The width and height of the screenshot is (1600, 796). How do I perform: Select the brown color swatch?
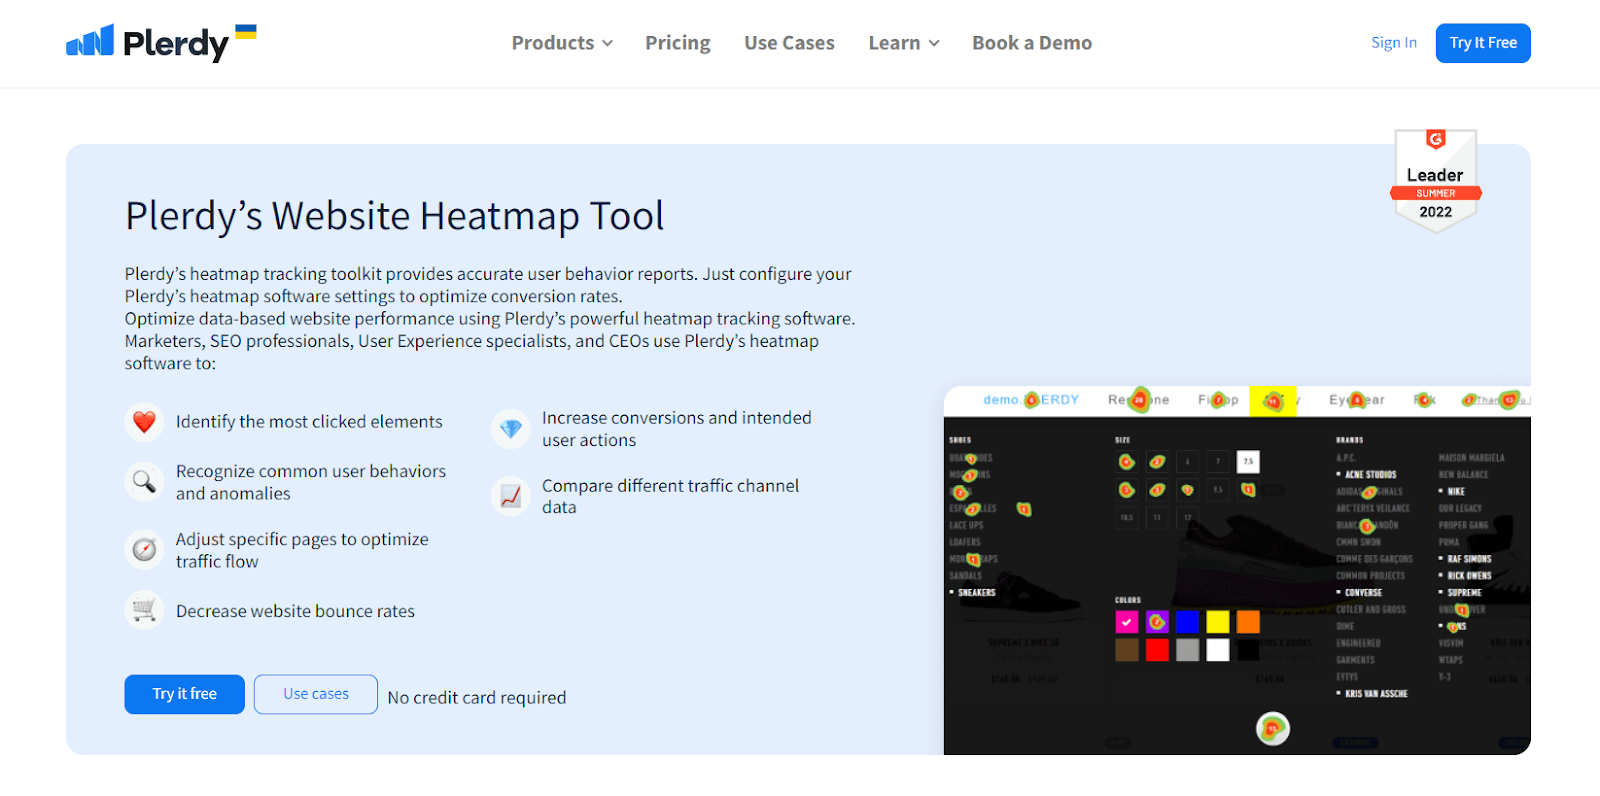coord(1127,650)
